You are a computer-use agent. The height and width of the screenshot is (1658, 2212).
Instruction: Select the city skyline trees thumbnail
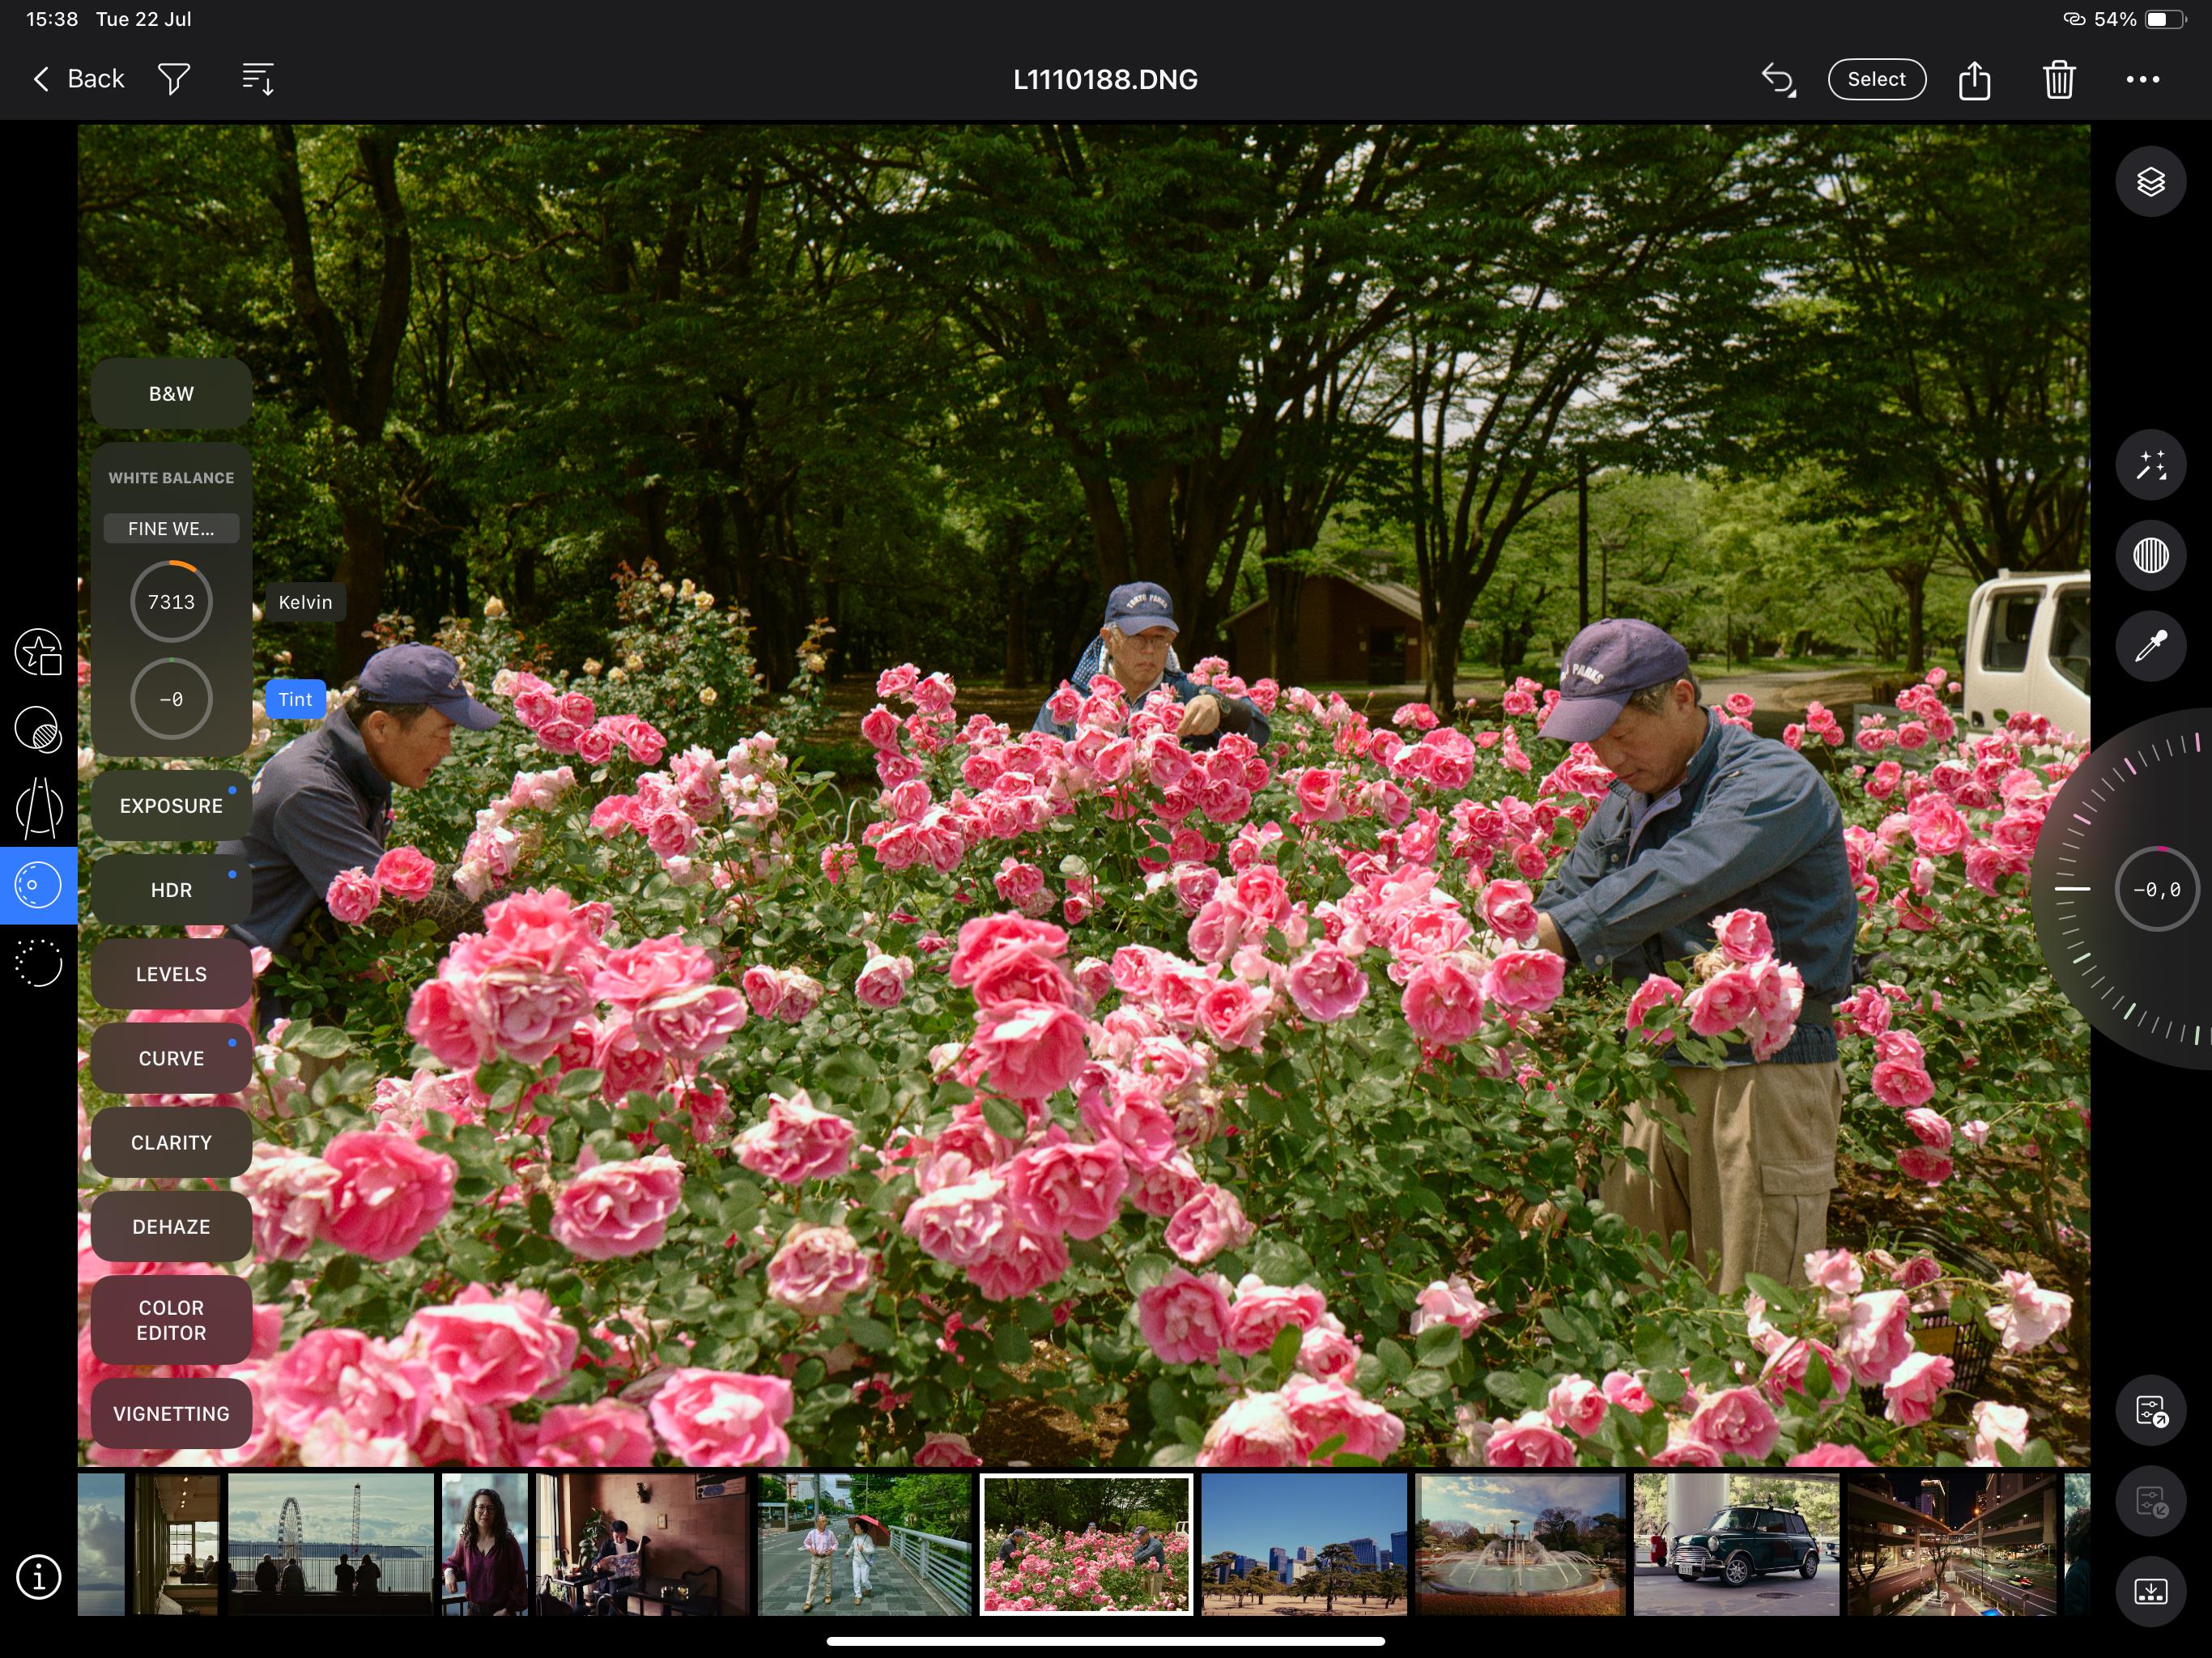coord(1304,1544)
